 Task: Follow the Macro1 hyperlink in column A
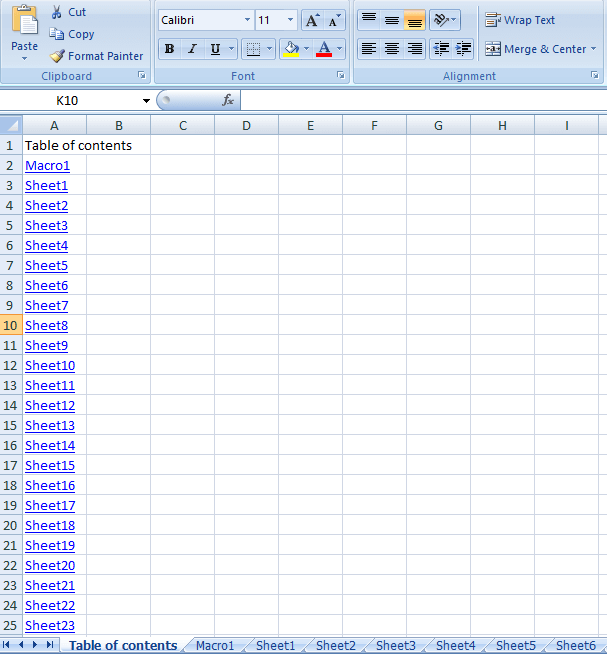[x=47, y=166]
